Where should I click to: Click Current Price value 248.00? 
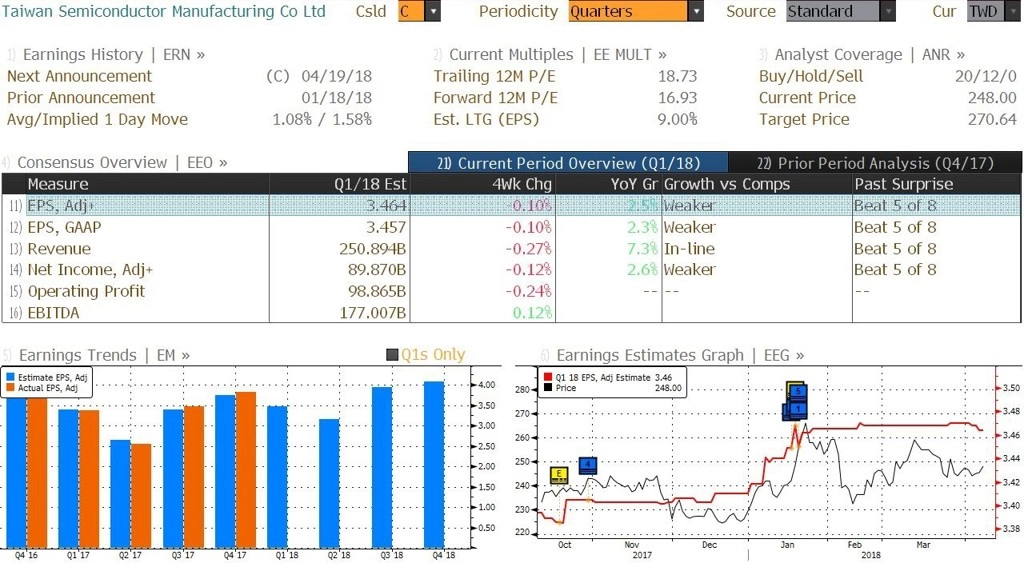click(992, 98)
